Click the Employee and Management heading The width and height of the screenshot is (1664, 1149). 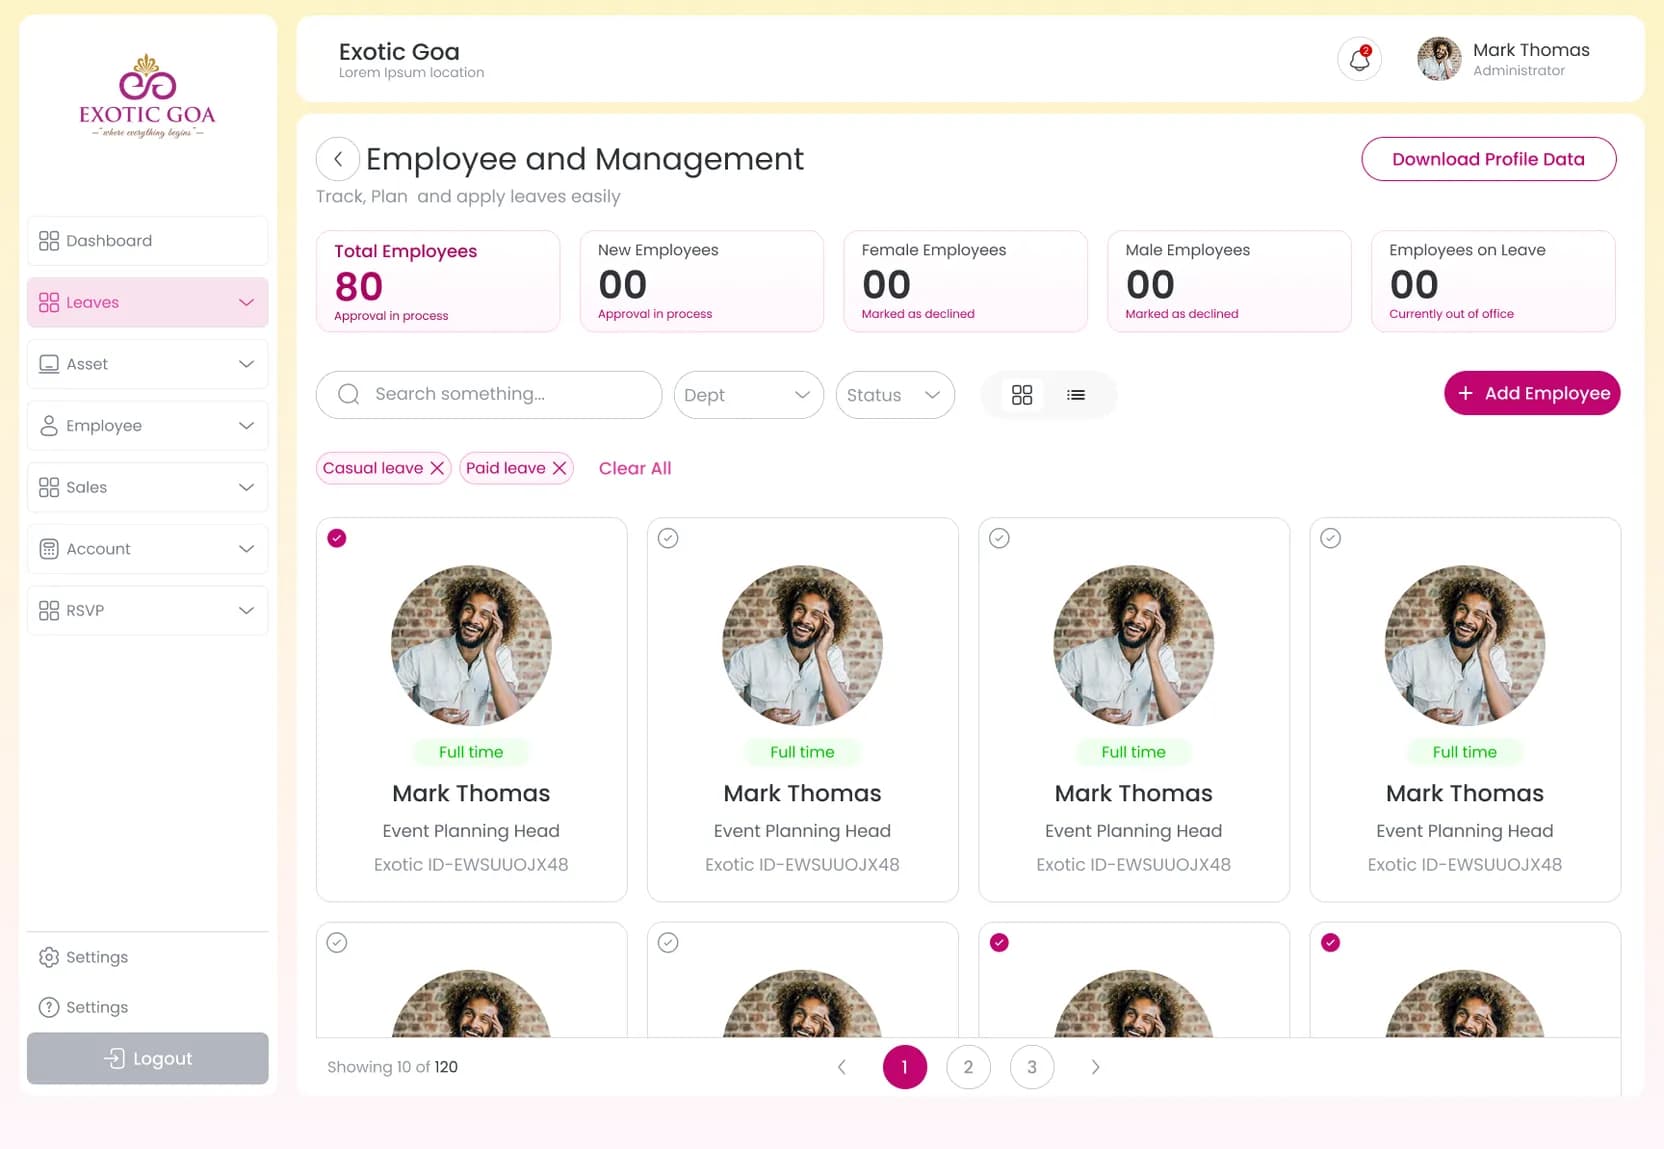[584, 159]
